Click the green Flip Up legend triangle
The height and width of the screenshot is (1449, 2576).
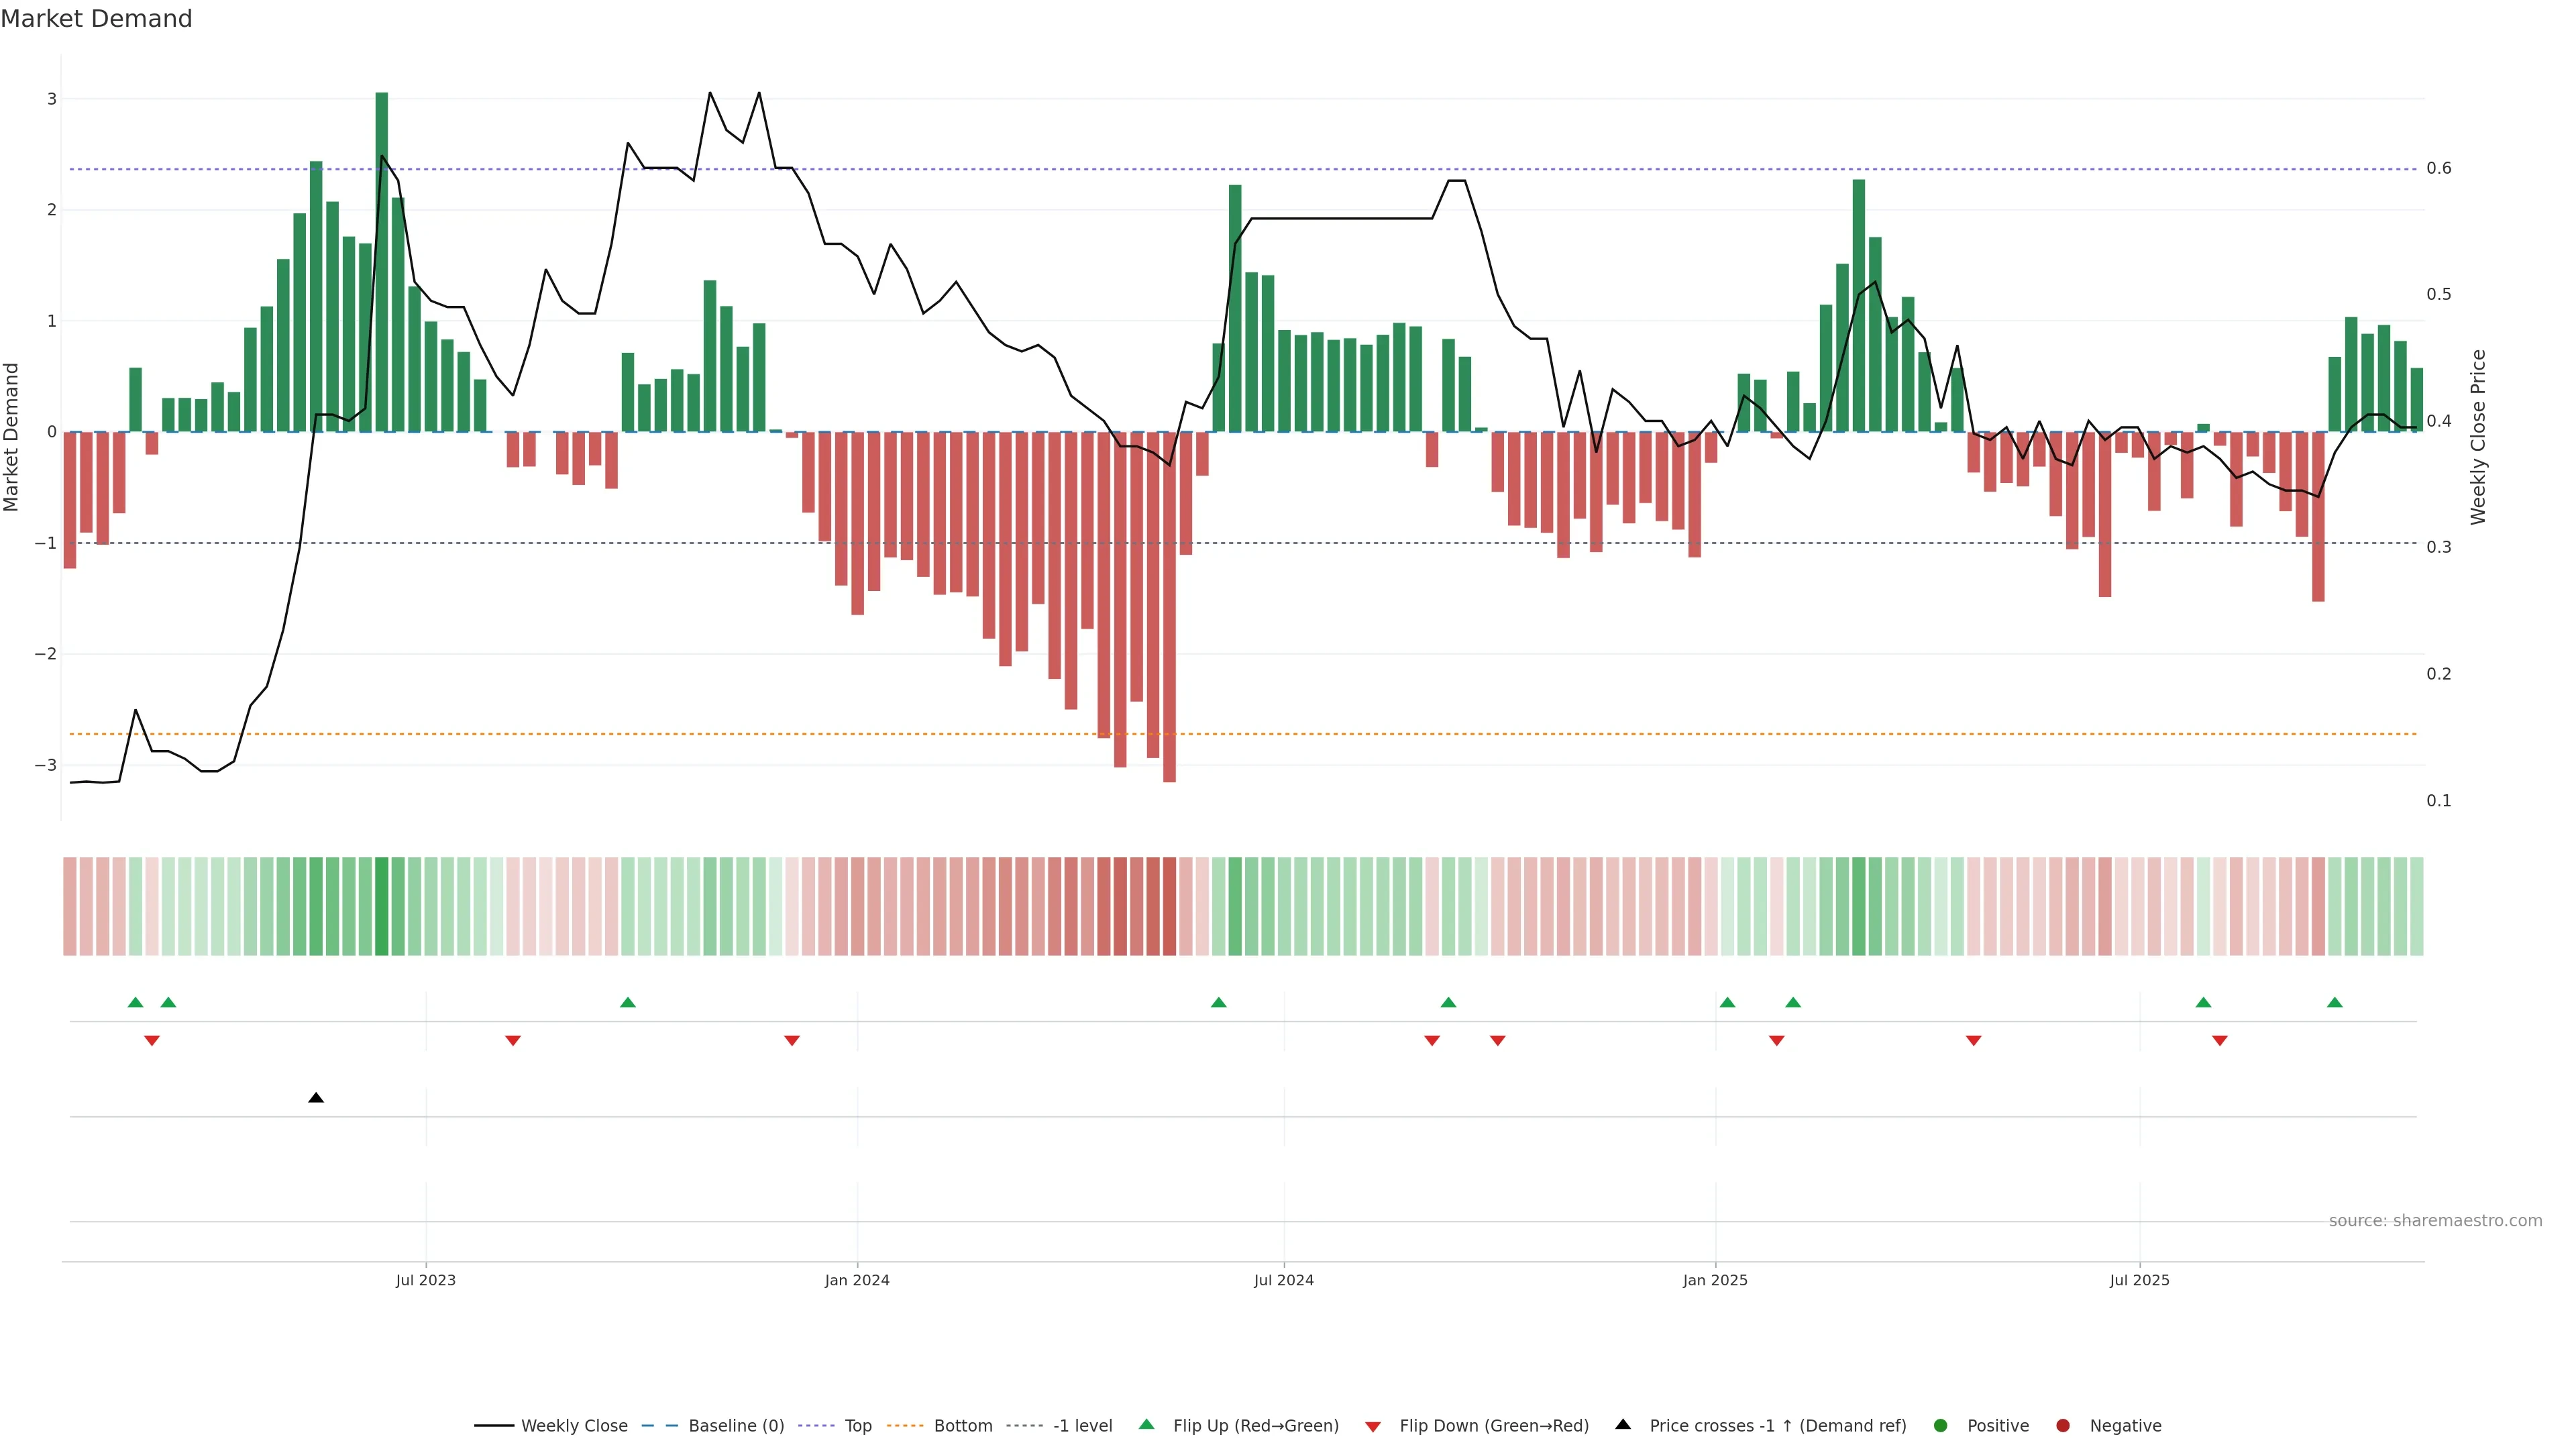pos(1147,1425)
